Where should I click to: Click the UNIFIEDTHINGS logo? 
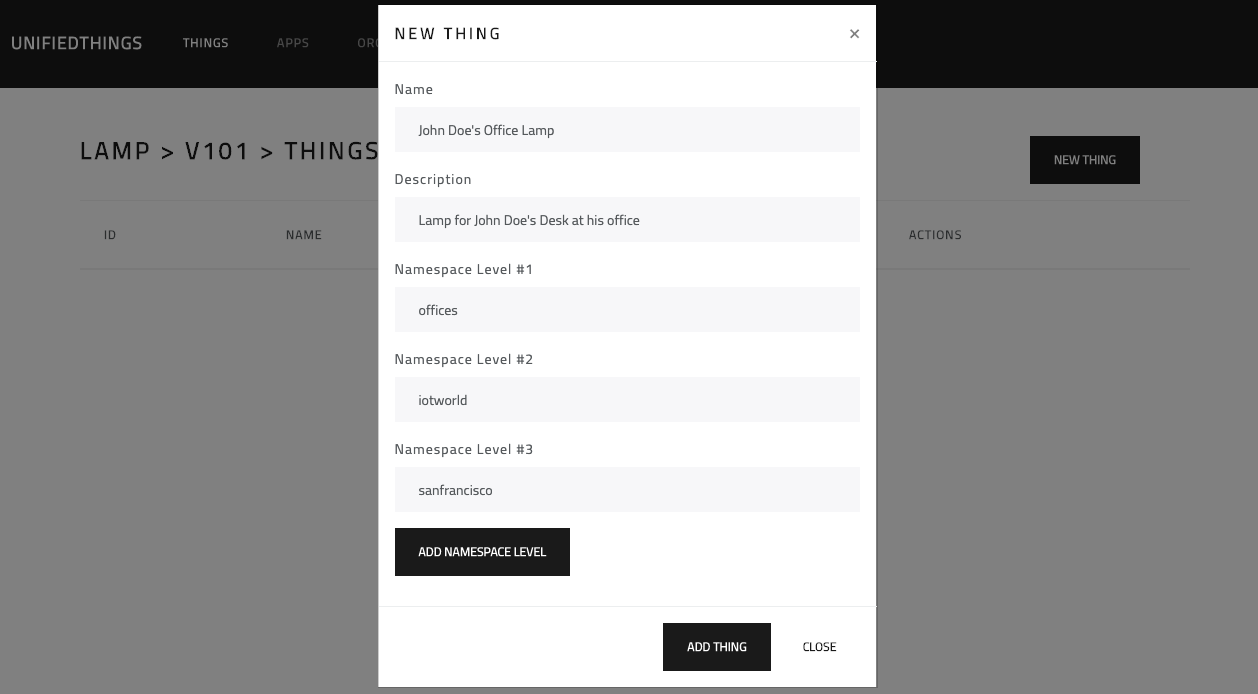[76, 43]
